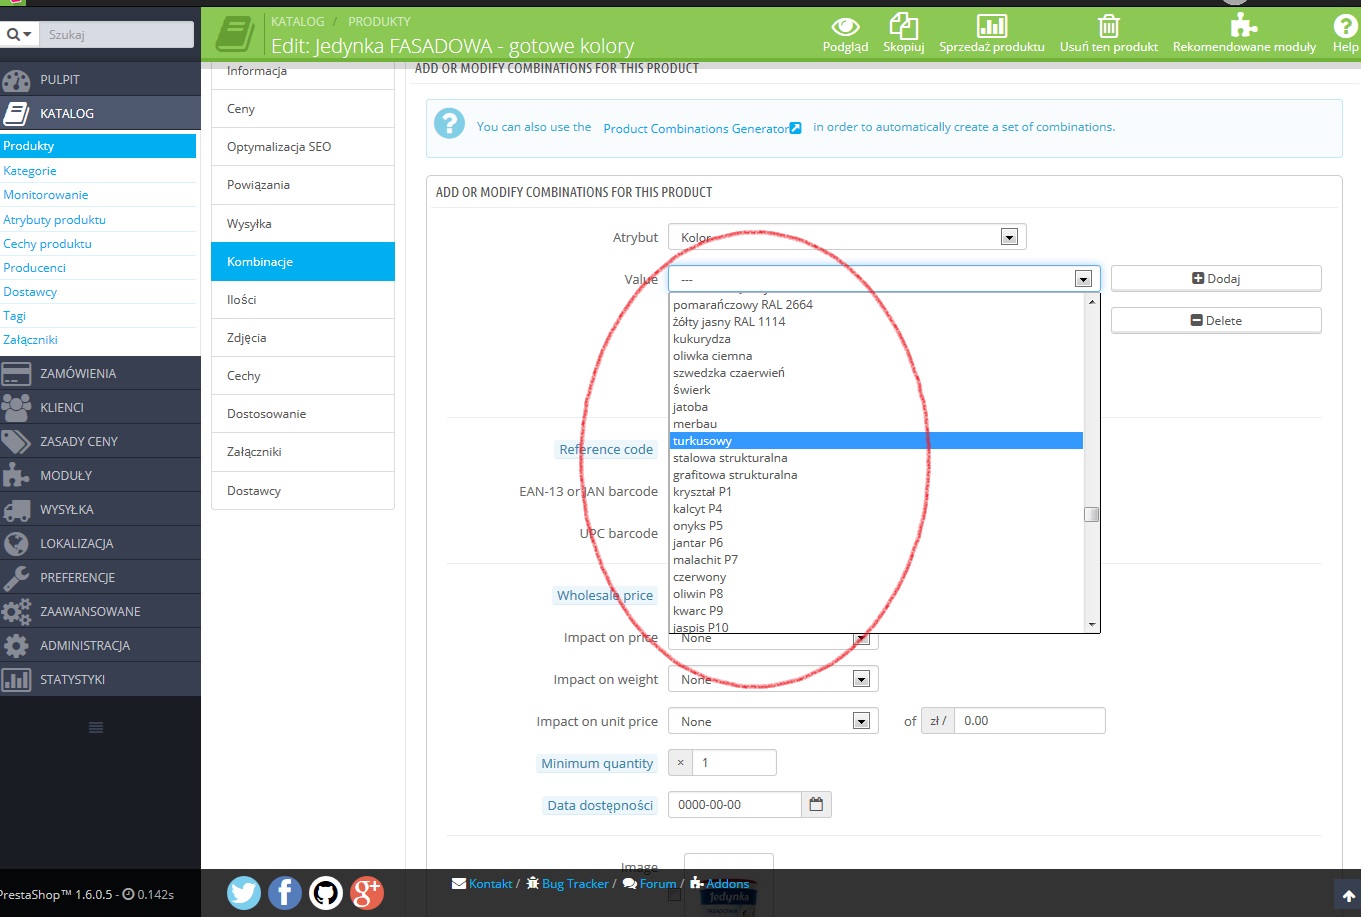Click the Szukaj search field
The height and width of the screenshot is (917, 1361).
(118, 34)
